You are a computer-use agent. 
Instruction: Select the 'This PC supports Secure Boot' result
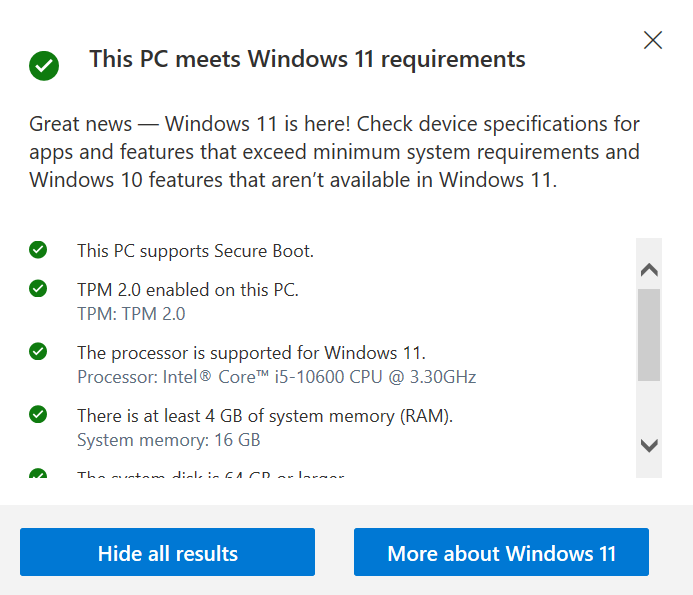pos(195,251)
